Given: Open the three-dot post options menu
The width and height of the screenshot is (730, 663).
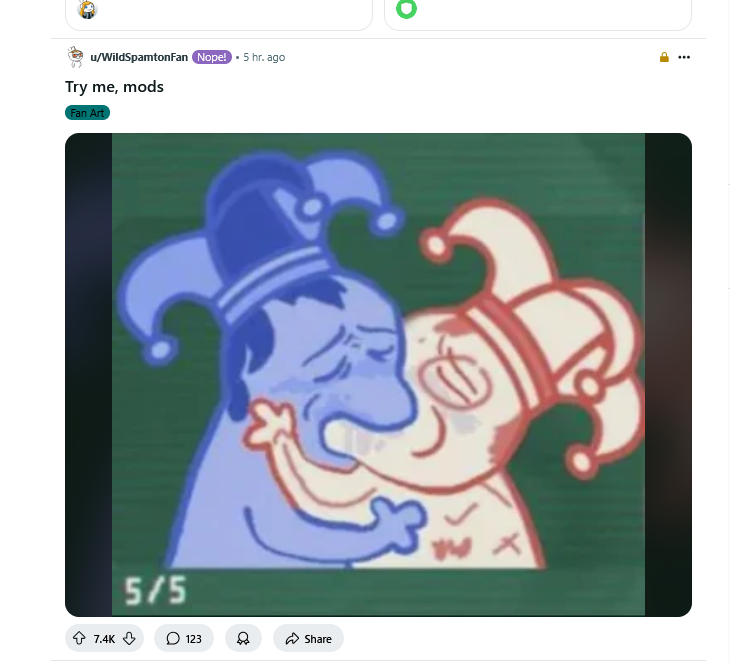Looking at the screenshot, I should (684, 57).
